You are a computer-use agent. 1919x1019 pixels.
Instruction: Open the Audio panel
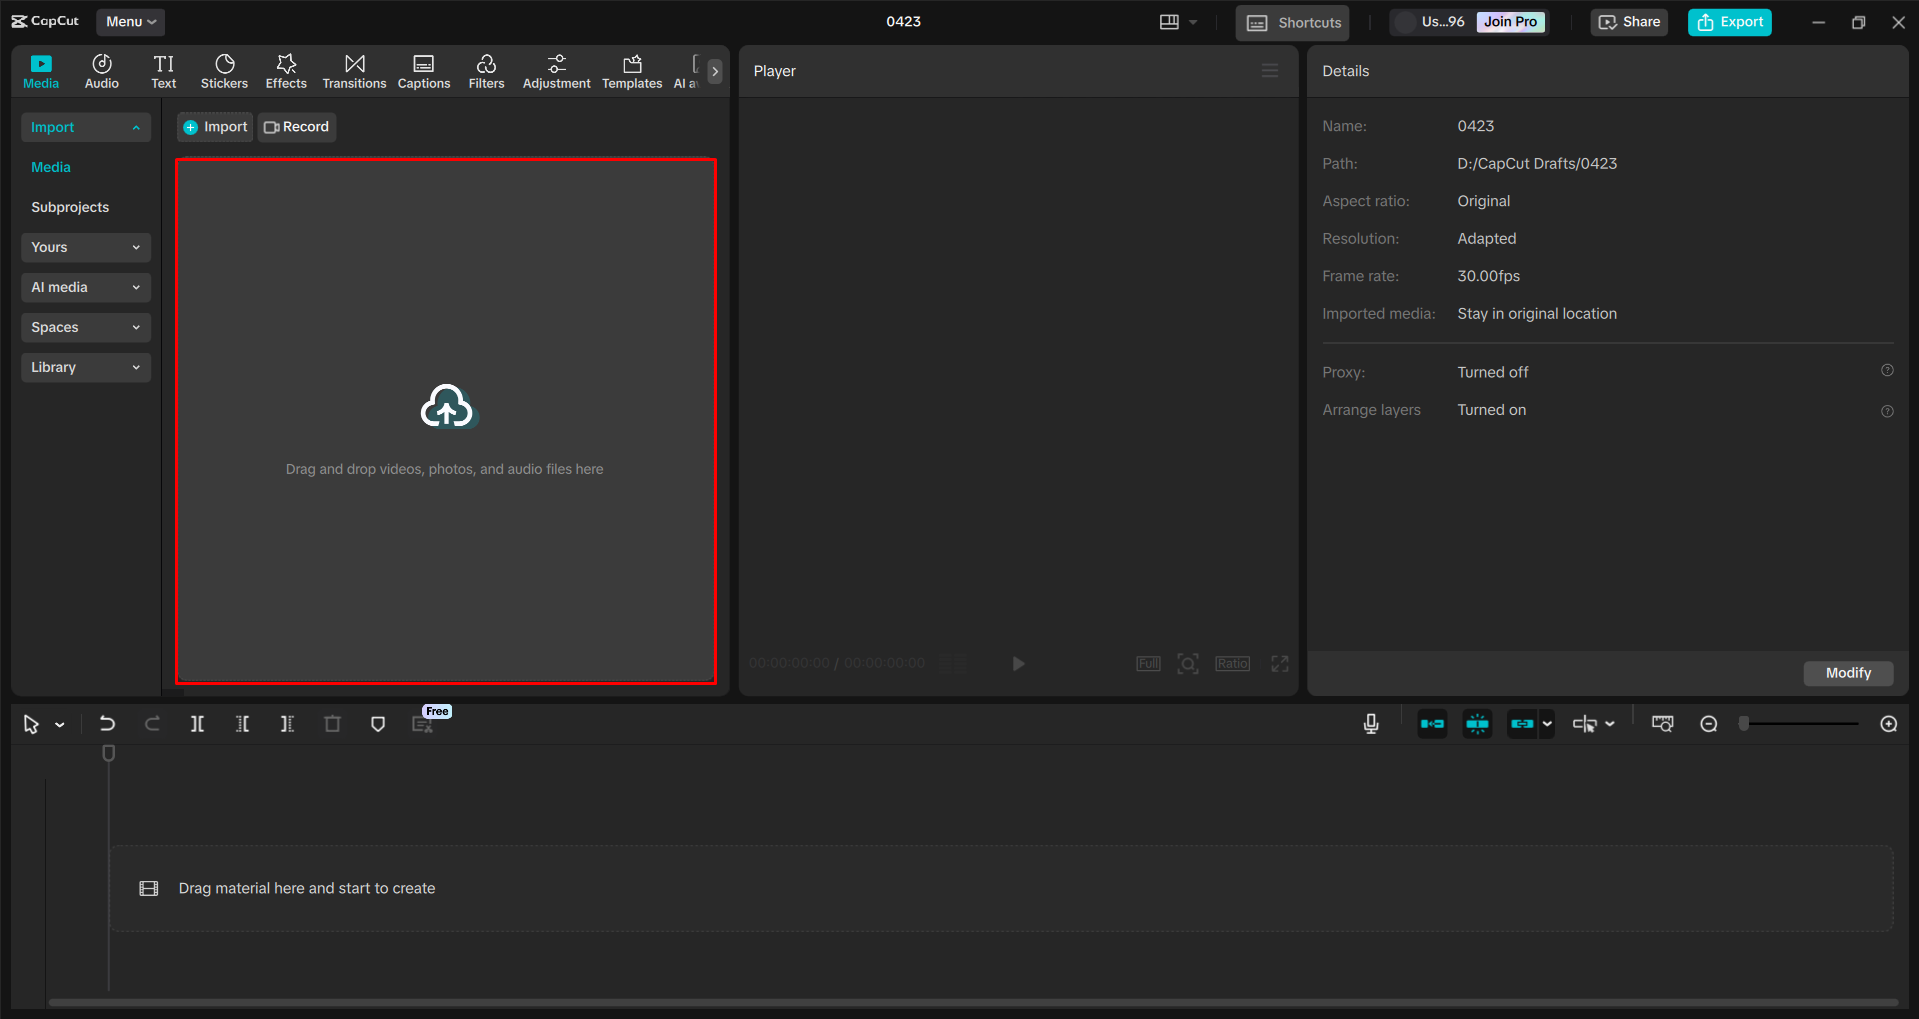click(x=101, y=70)
